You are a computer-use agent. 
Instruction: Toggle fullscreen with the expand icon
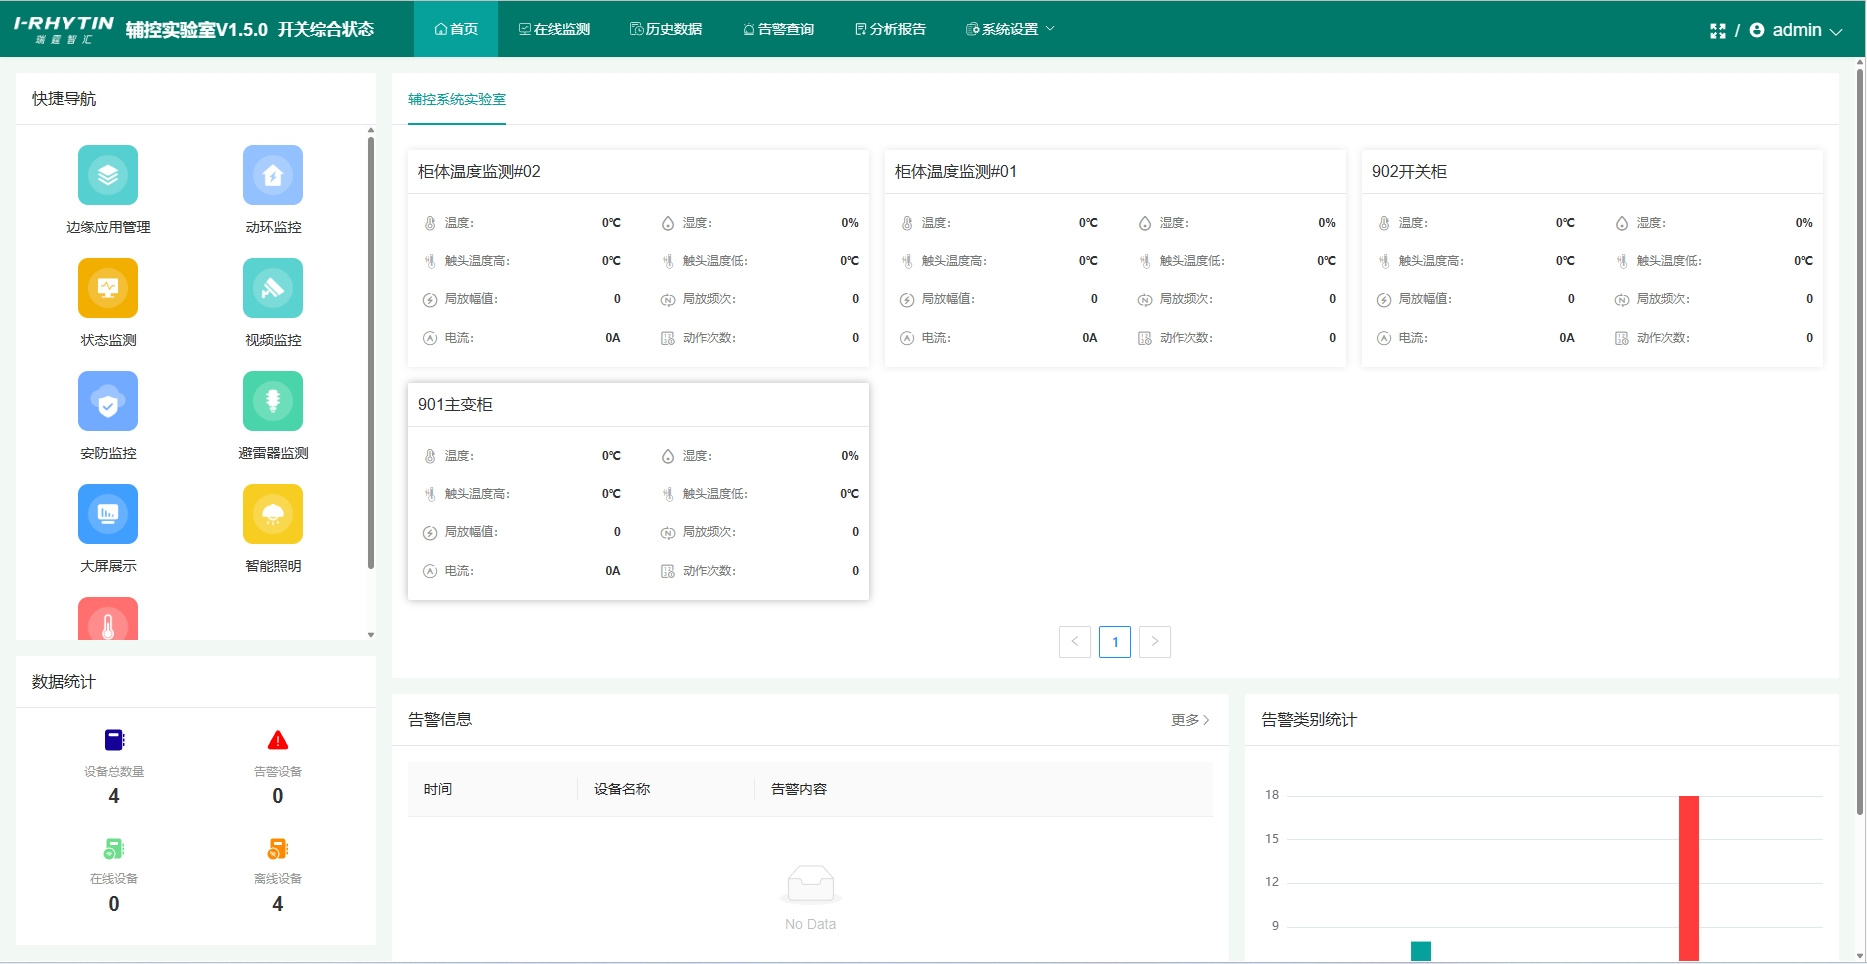[1717, 31]
